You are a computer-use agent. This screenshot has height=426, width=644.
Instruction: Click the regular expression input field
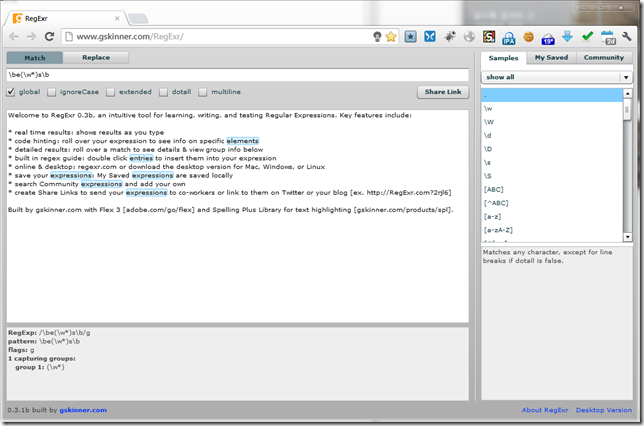pyautogui.click(x=237, y=75)
